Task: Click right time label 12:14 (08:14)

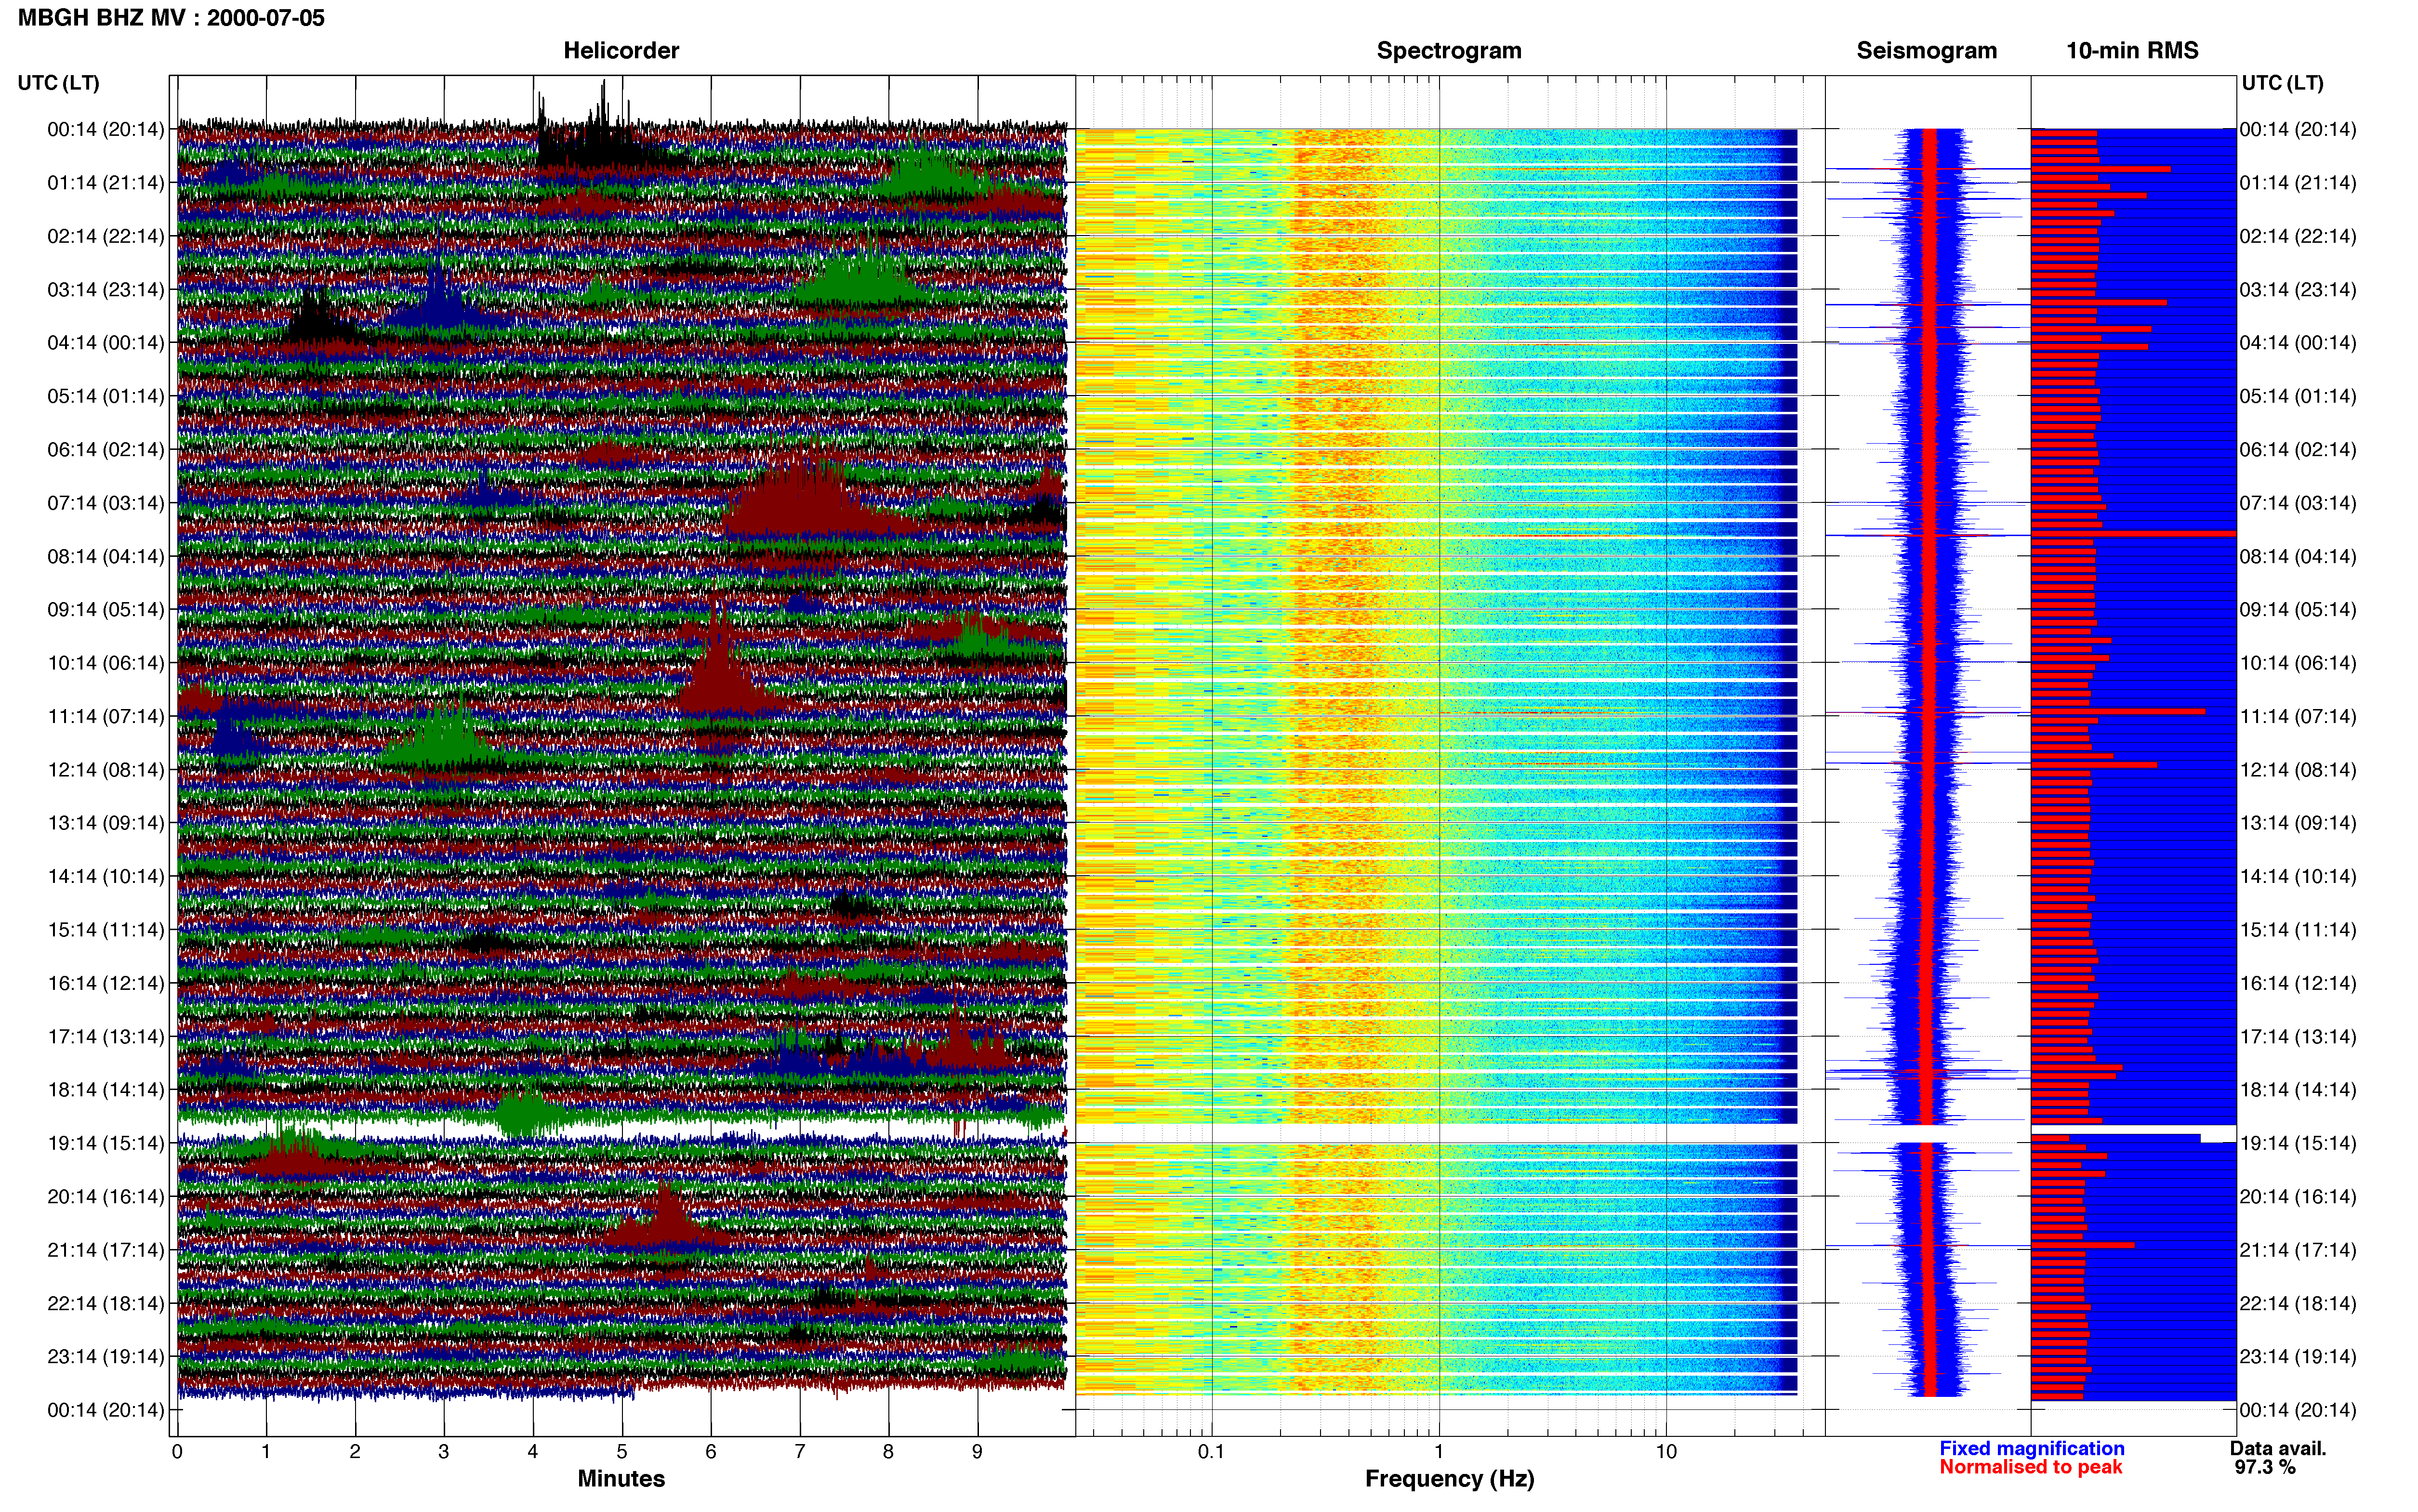Action: pos(2298,770)
